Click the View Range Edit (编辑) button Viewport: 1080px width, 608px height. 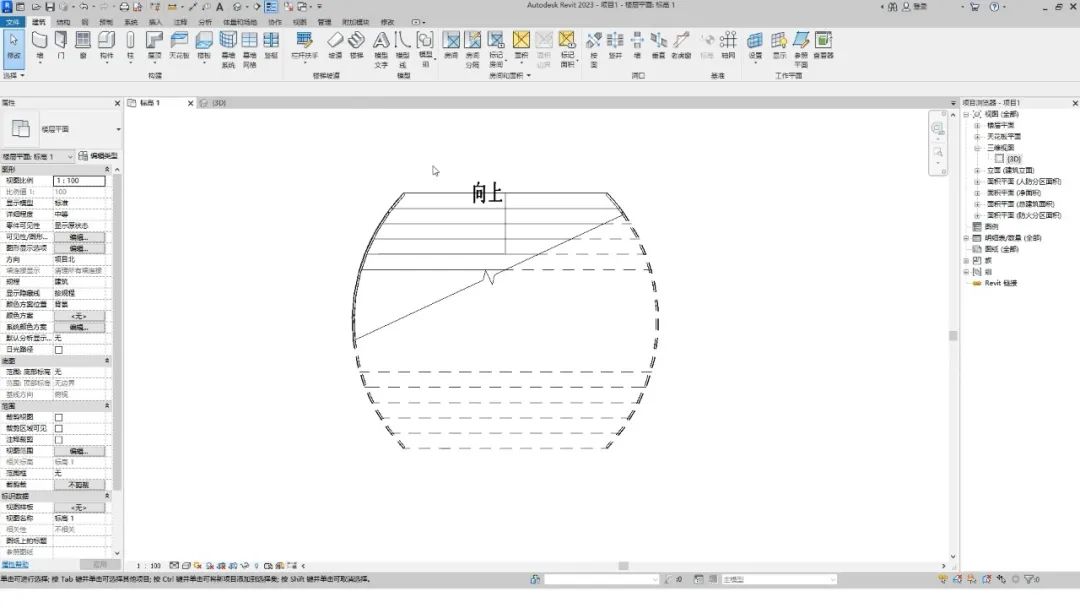pyautogui.click(x=79, y=451)
